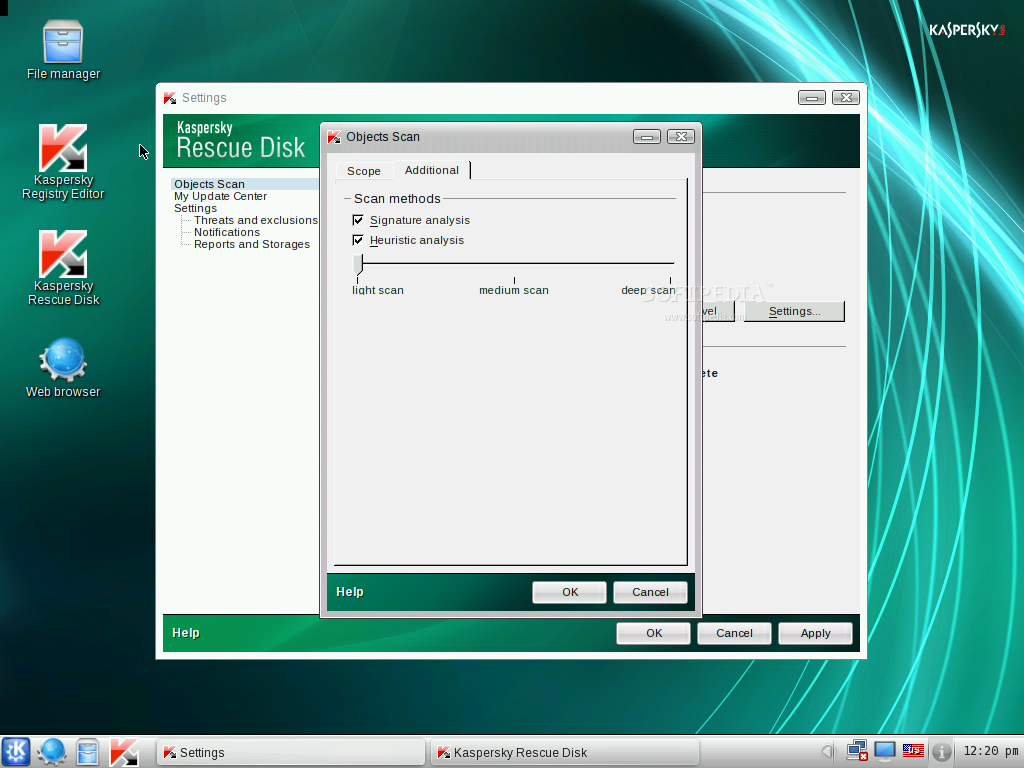This screenshot has height=768, width=1024.
Task: Open Kaspersky Rescue Disk desktop icon
Action: (x=63, y=268)
